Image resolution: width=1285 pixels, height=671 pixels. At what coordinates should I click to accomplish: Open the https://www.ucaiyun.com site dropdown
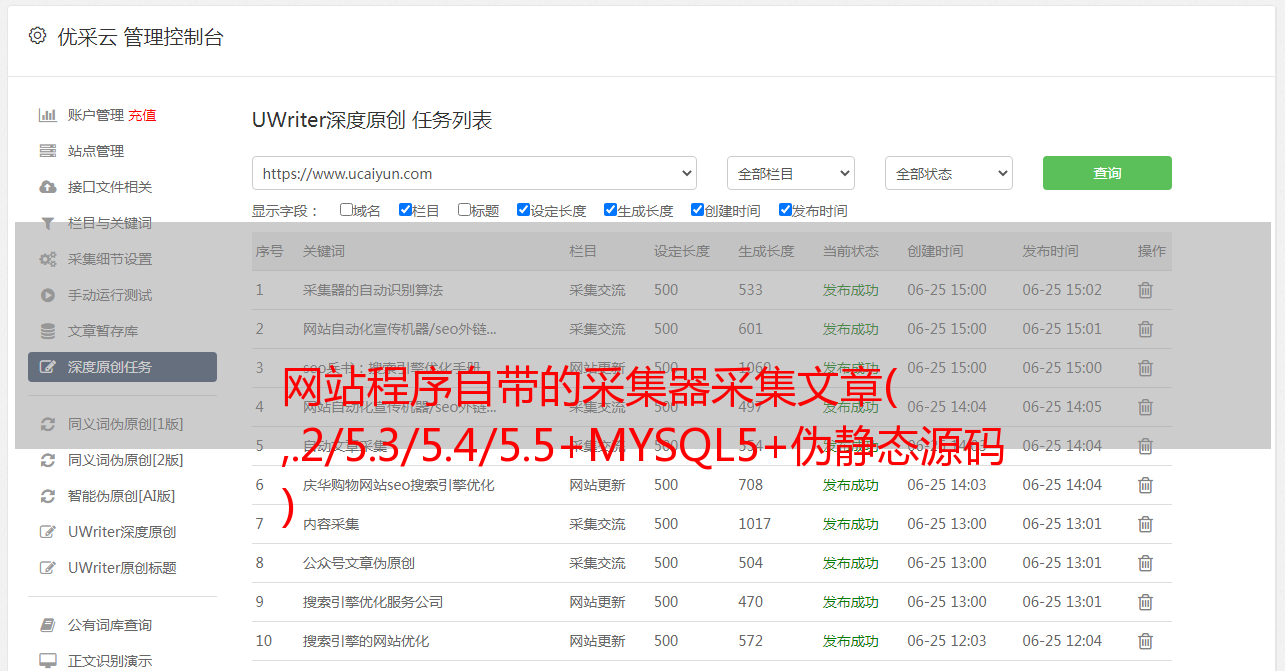click(474, 173)
